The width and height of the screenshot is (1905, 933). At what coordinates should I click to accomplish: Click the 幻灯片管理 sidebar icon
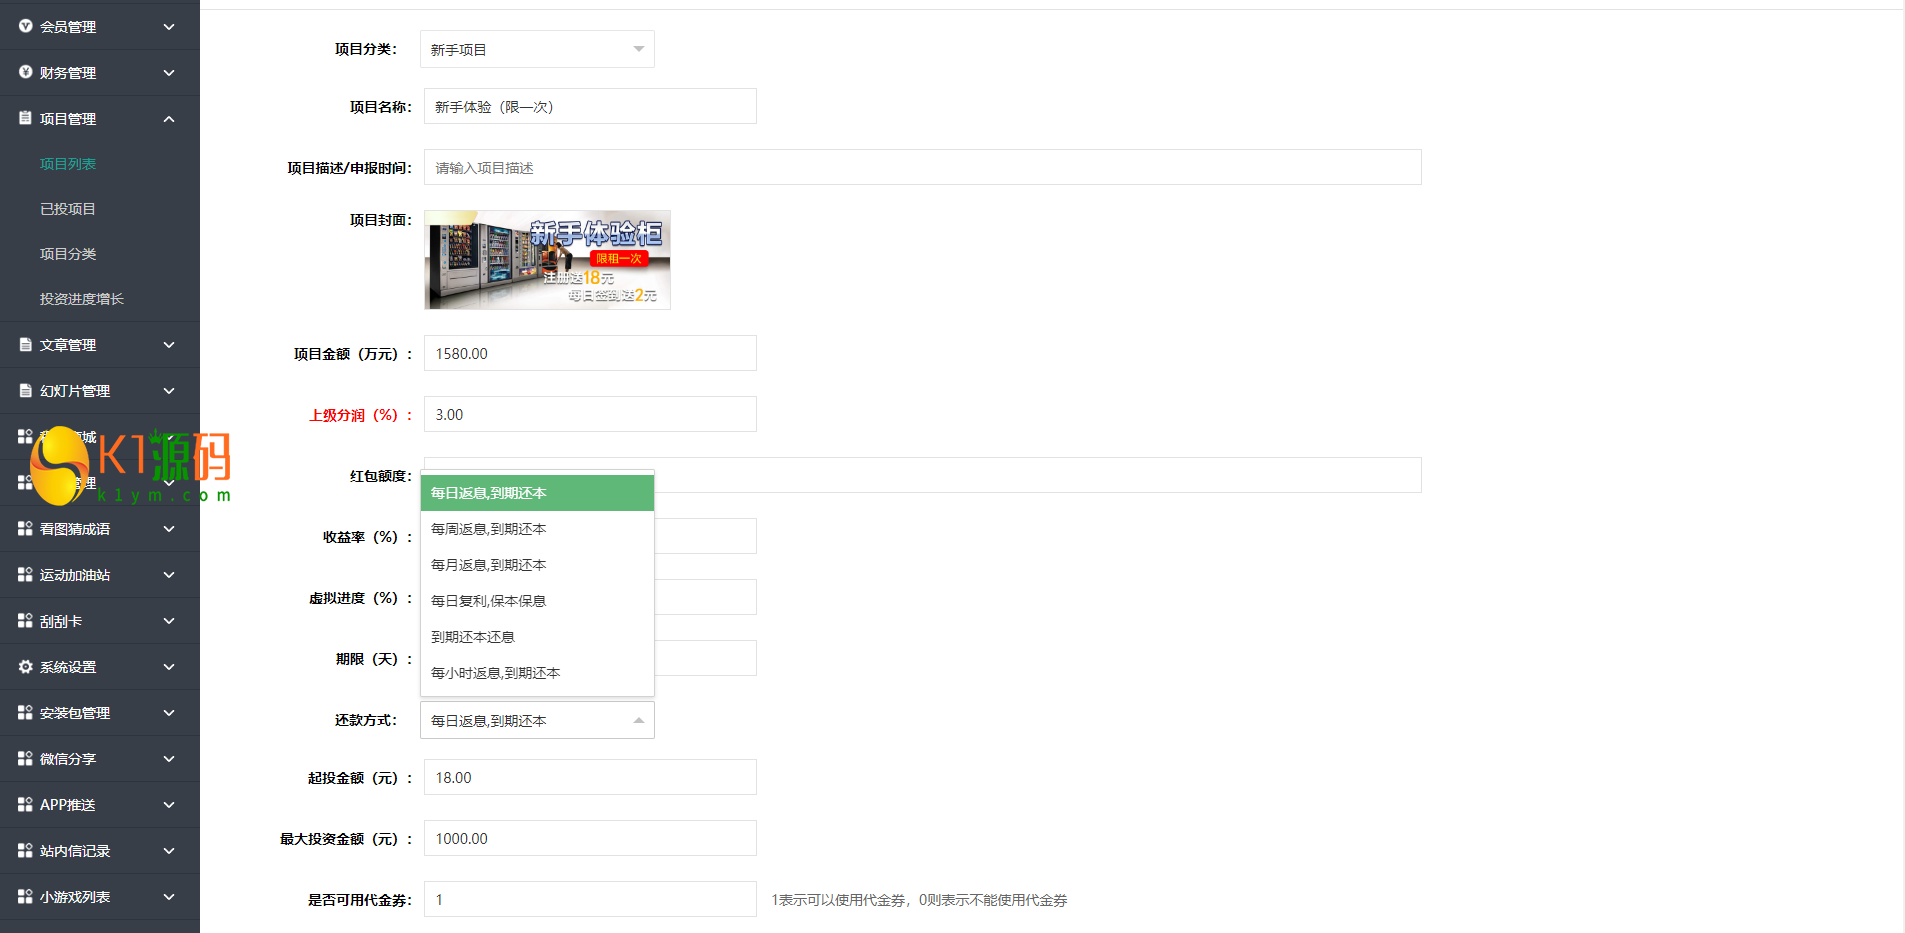click(x=26, y=390)
